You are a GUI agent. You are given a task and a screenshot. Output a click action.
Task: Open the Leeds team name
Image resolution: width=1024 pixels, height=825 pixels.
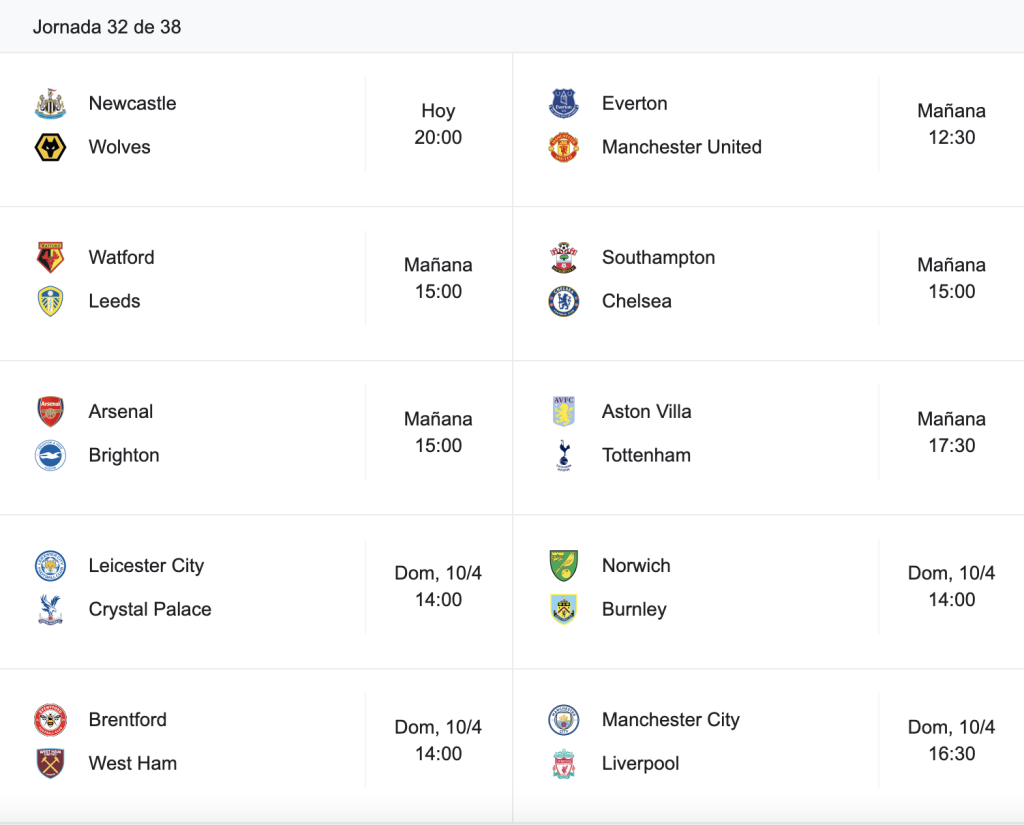(x=114, y=301)
